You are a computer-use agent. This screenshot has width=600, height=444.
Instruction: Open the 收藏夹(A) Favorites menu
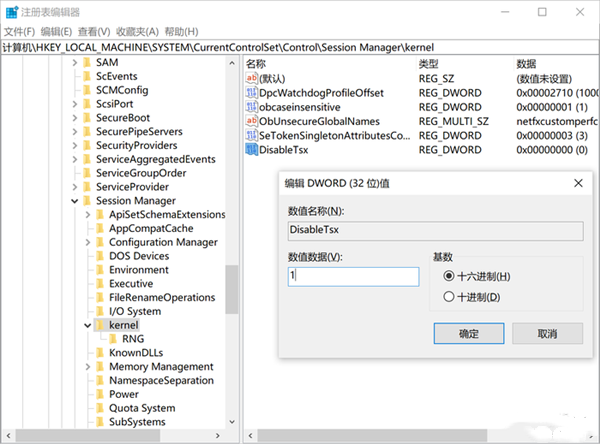(x=137, y=31)
